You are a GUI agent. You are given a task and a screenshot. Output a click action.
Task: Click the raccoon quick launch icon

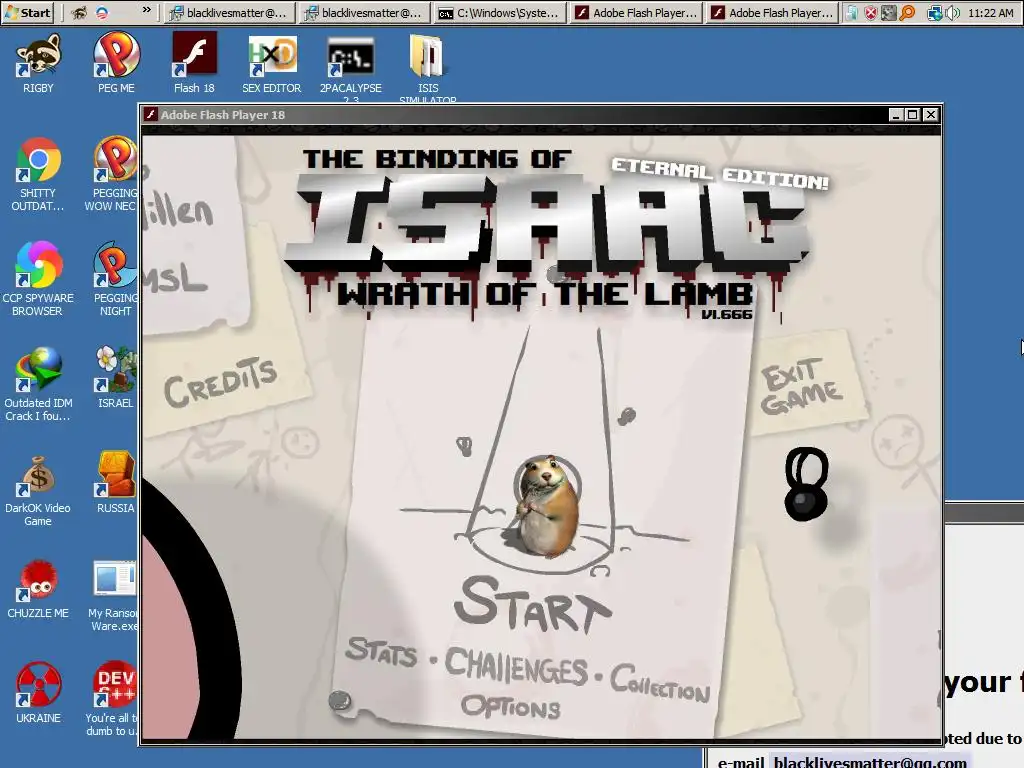(x=79, y=12)
